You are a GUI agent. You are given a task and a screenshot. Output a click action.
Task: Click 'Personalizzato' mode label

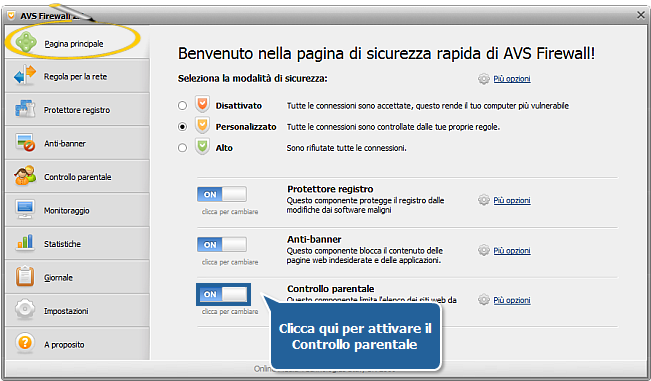pyautogui.click(x=246, y=127)
